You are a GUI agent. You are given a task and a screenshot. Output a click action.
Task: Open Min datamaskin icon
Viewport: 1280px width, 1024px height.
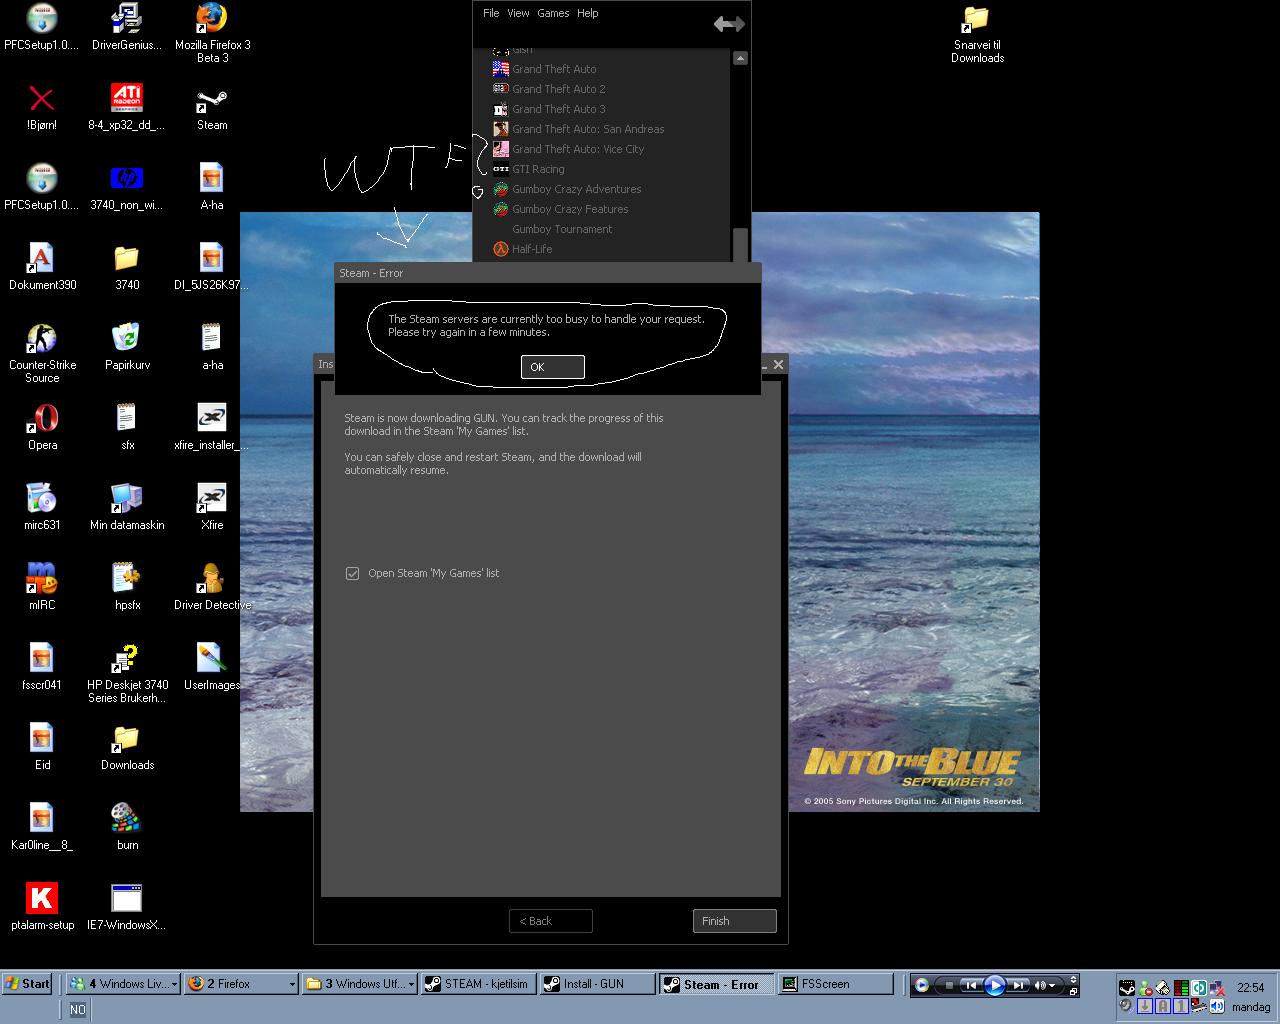[x=127, y=507]
